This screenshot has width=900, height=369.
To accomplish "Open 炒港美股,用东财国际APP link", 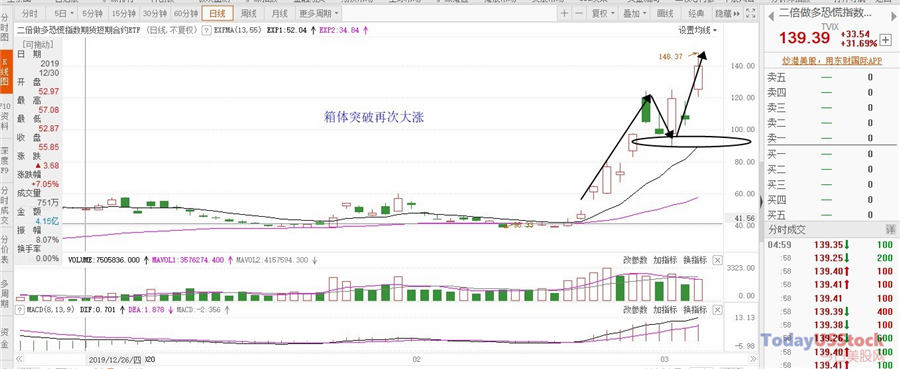I will coord(831,60).
